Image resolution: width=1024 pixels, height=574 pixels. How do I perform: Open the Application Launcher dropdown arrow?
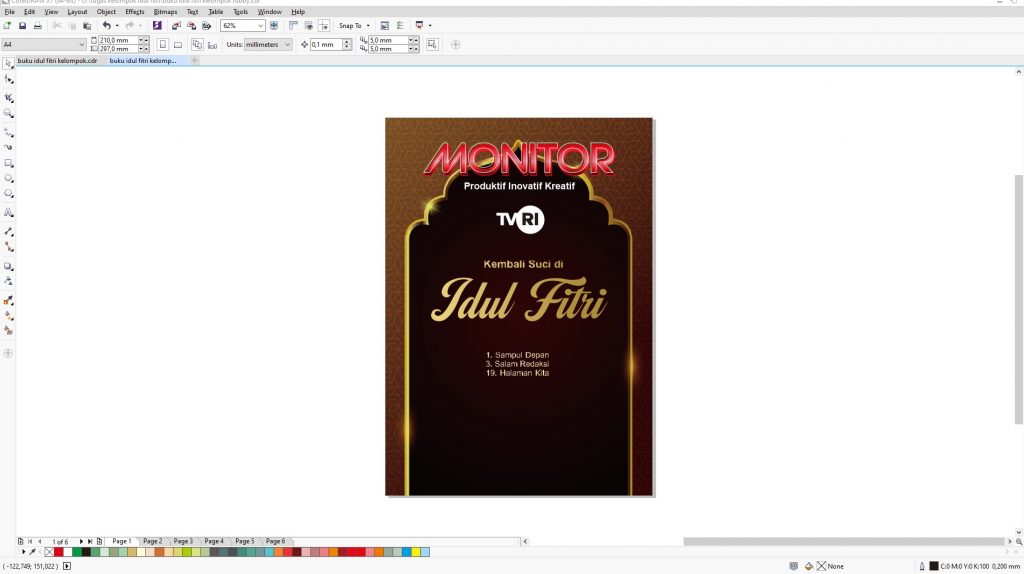click(x=430, y=25)
